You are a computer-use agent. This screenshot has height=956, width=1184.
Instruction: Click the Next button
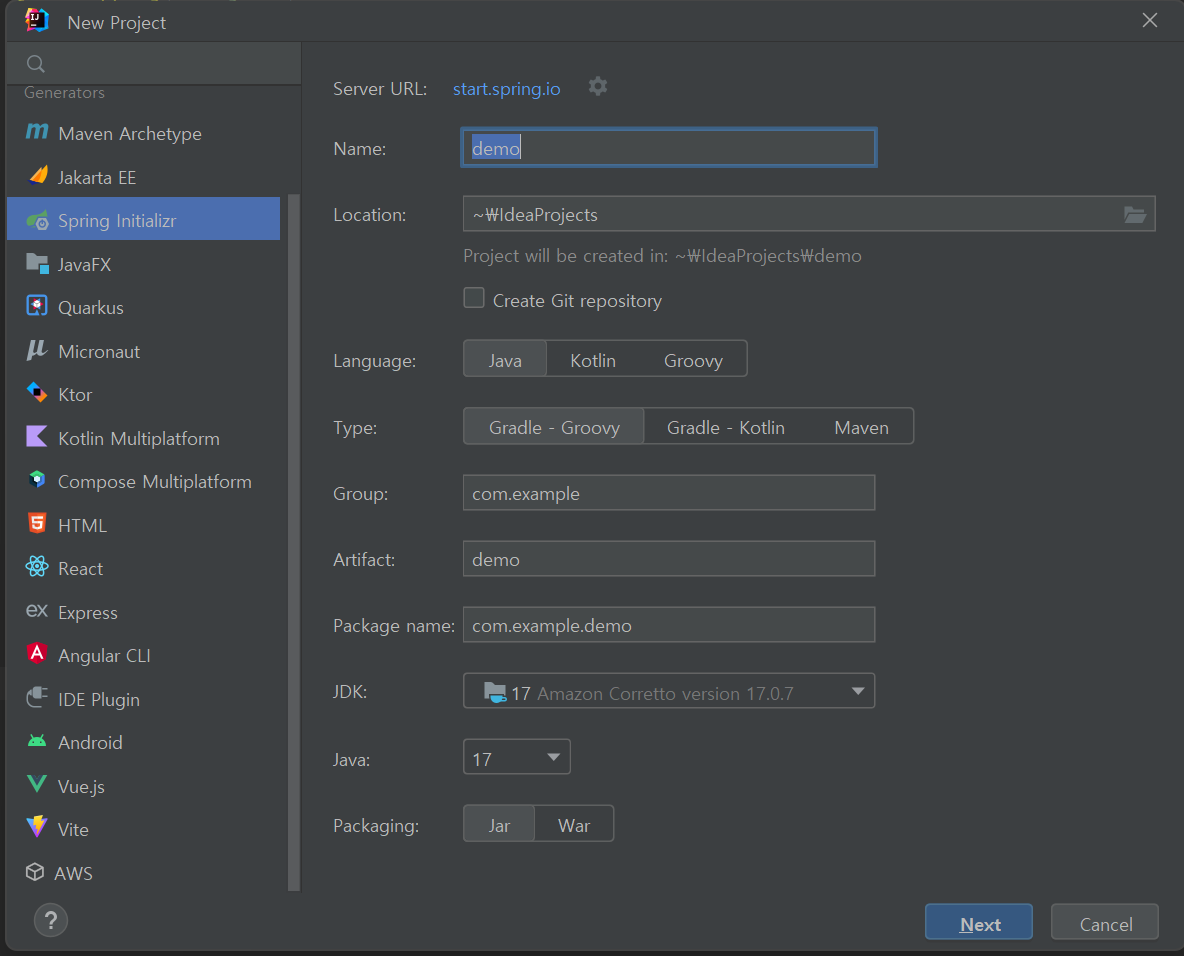979,923
